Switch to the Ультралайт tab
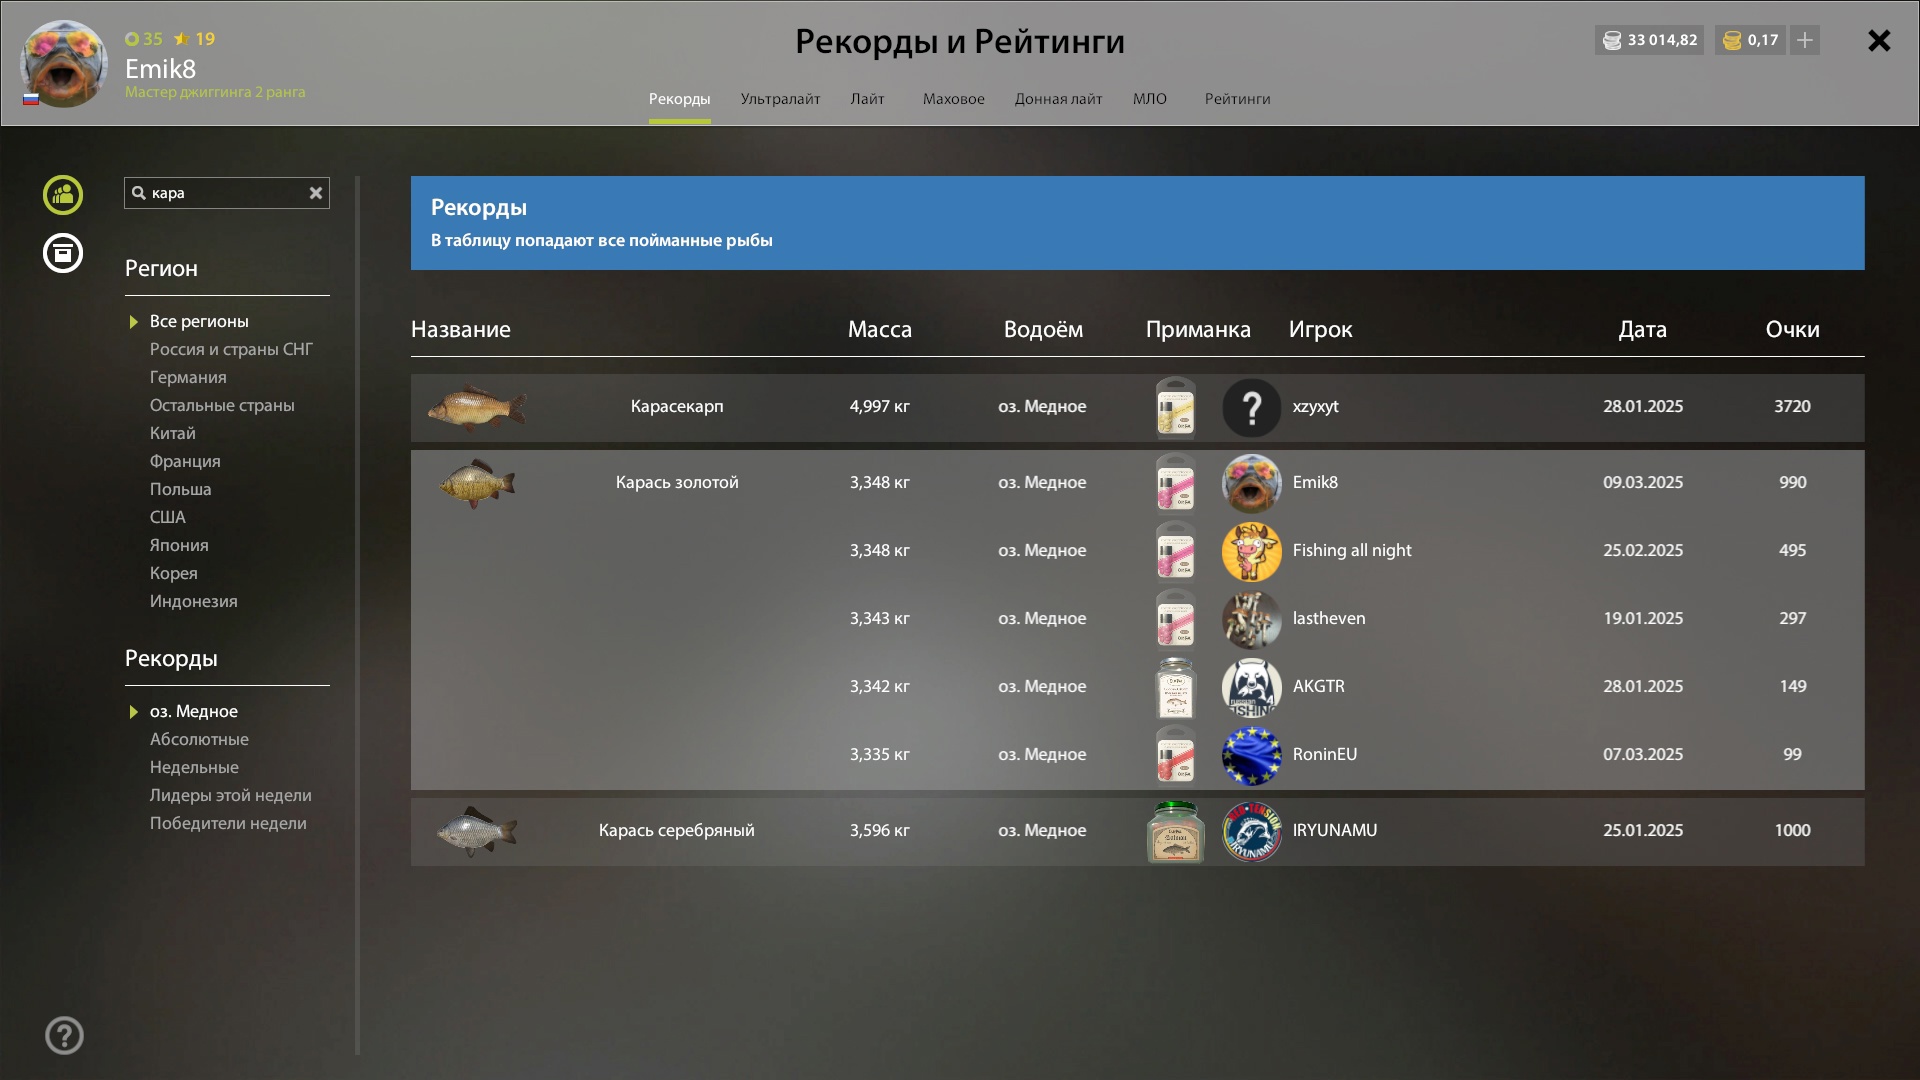The image size is (1920, 1080). pyautogui.click(x=780, y=99)
